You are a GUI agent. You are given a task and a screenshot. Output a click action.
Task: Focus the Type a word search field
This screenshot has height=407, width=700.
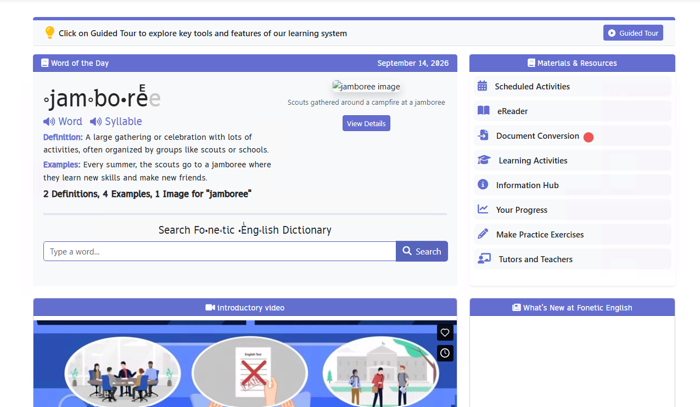click(x=220, y=252)
